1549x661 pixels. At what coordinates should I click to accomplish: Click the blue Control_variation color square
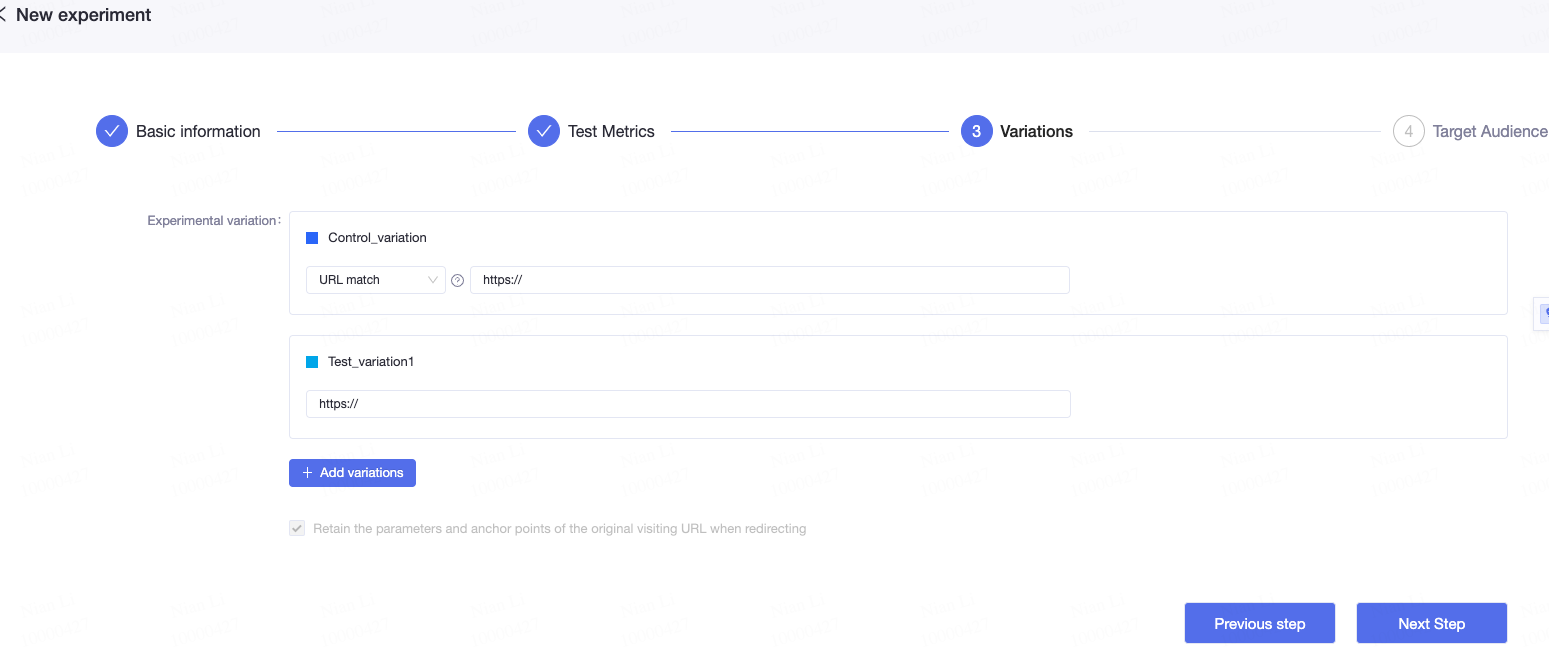coord(312,238)
